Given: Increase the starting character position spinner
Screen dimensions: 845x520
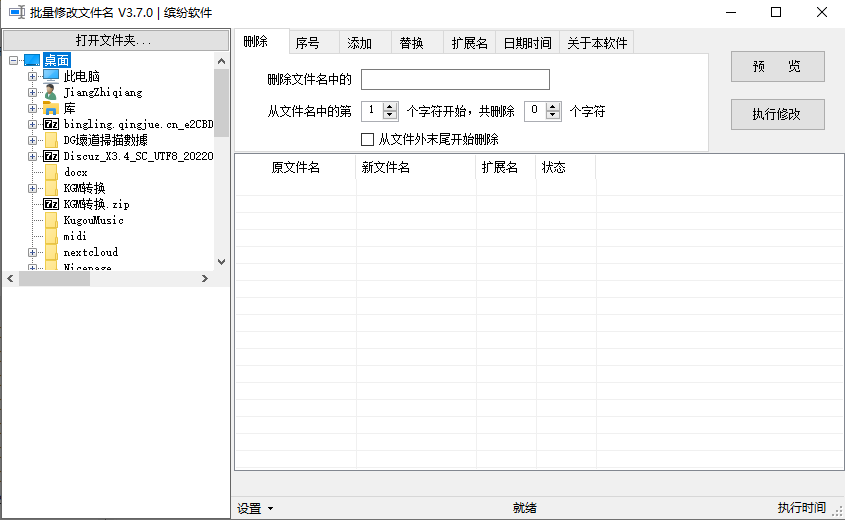Looking at the screenshot, I should pyautogui.click(x=390, y=107).
